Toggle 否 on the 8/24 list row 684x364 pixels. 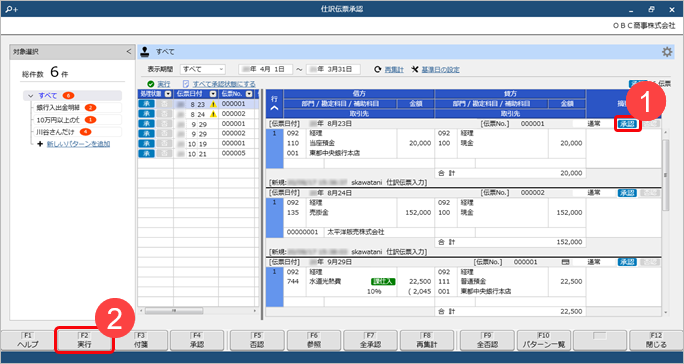click(x=163, y=114)
